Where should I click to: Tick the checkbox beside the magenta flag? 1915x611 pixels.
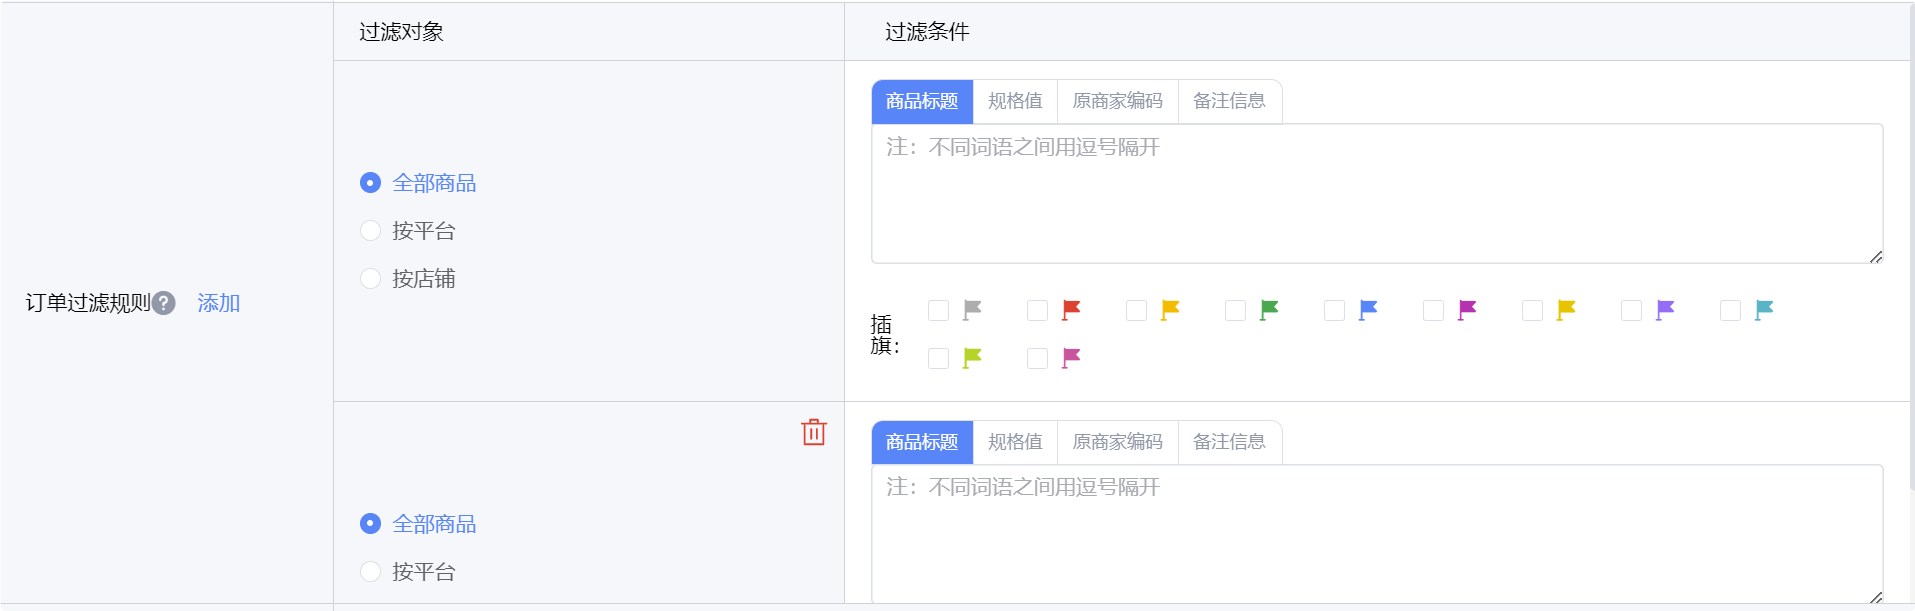[x=1433, y=310]
